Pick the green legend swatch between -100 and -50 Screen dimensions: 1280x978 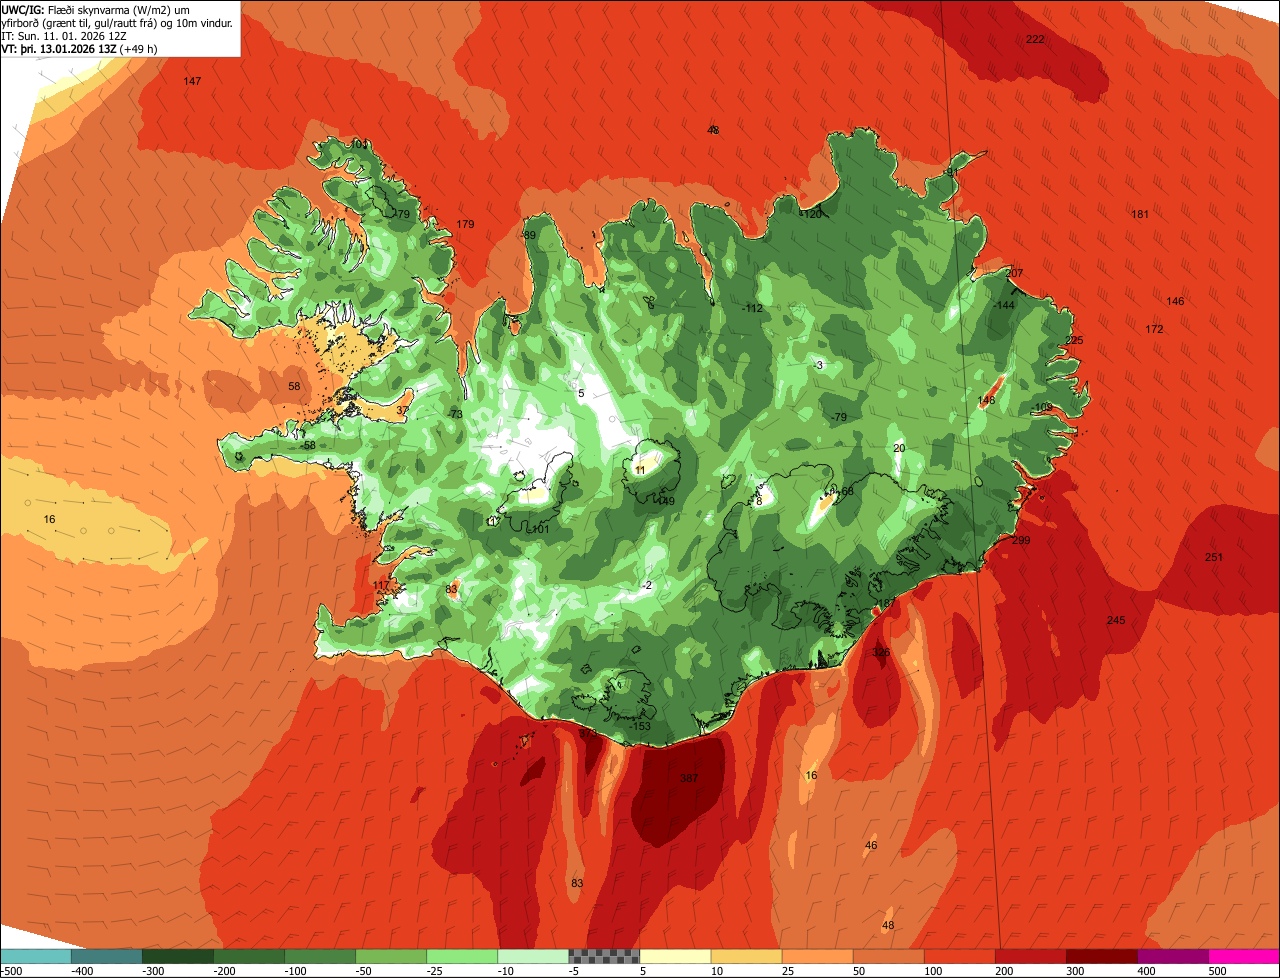pyautogui.click(x=320, y=956)
